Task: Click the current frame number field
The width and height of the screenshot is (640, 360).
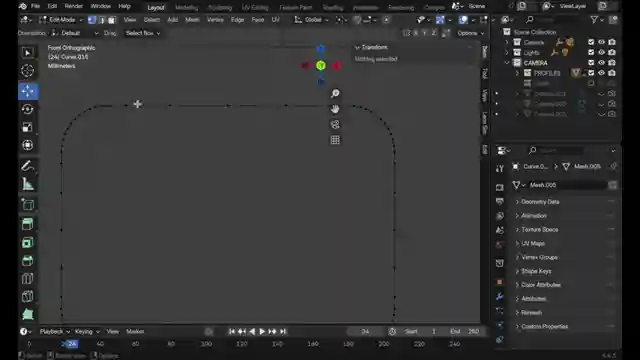Action: click(365, 331)
